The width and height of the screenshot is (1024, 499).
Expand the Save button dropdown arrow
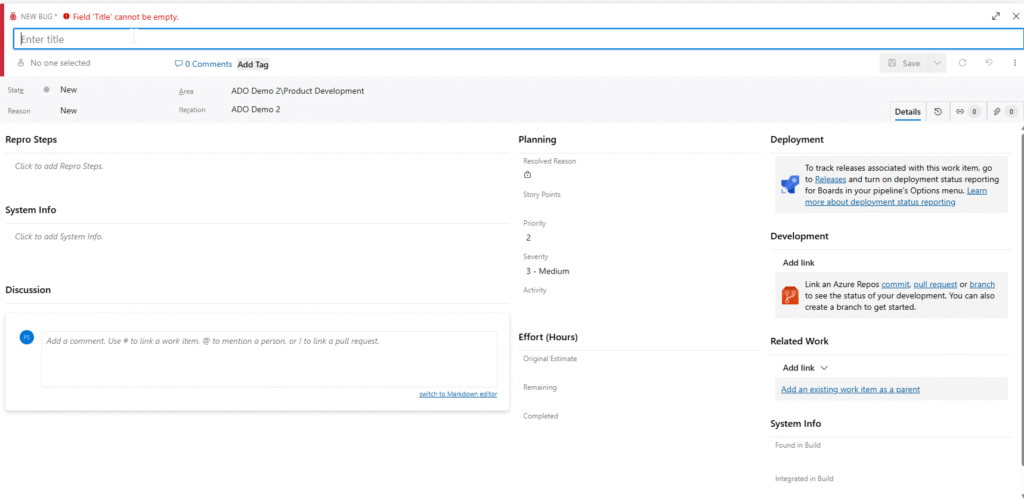coord(937,63)
